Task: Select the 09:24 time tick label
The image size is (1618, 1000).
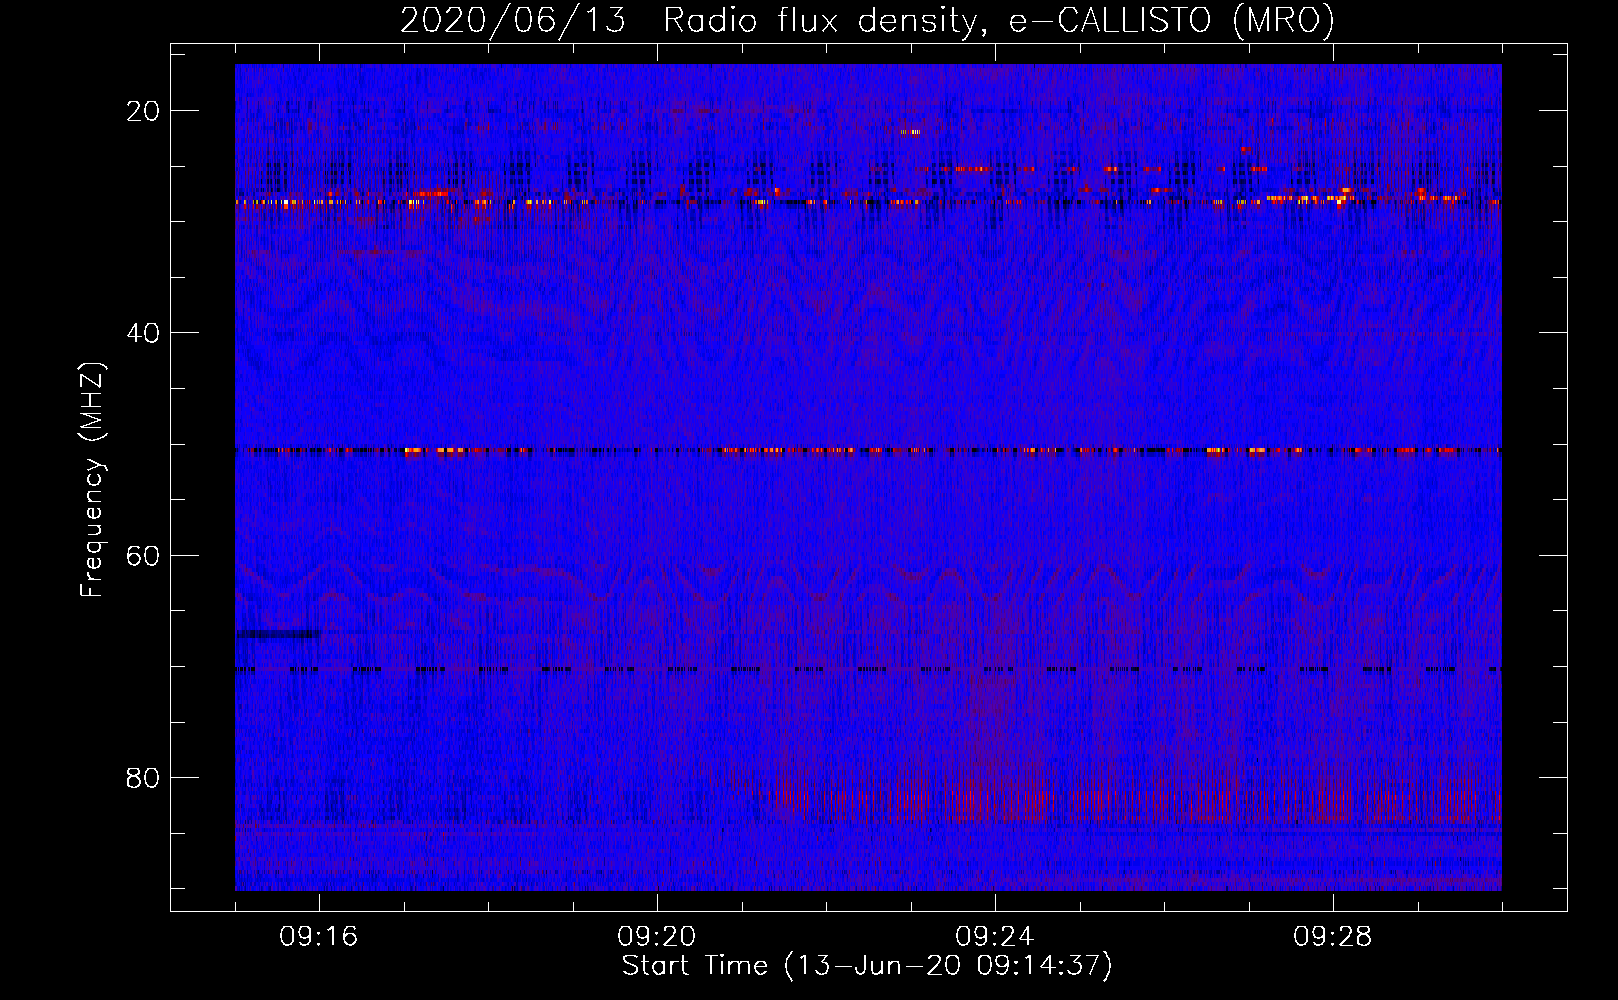Action: [x=995, y=937]
